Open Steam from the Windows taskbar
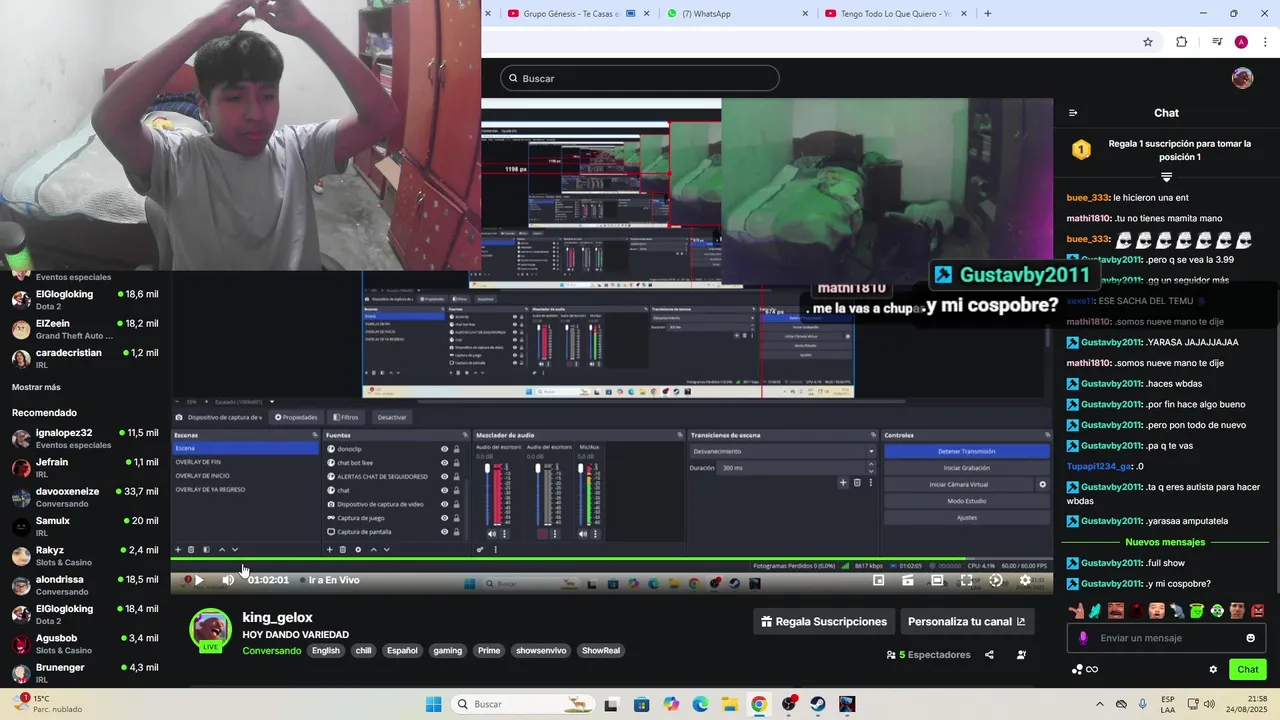 point(818,704)
